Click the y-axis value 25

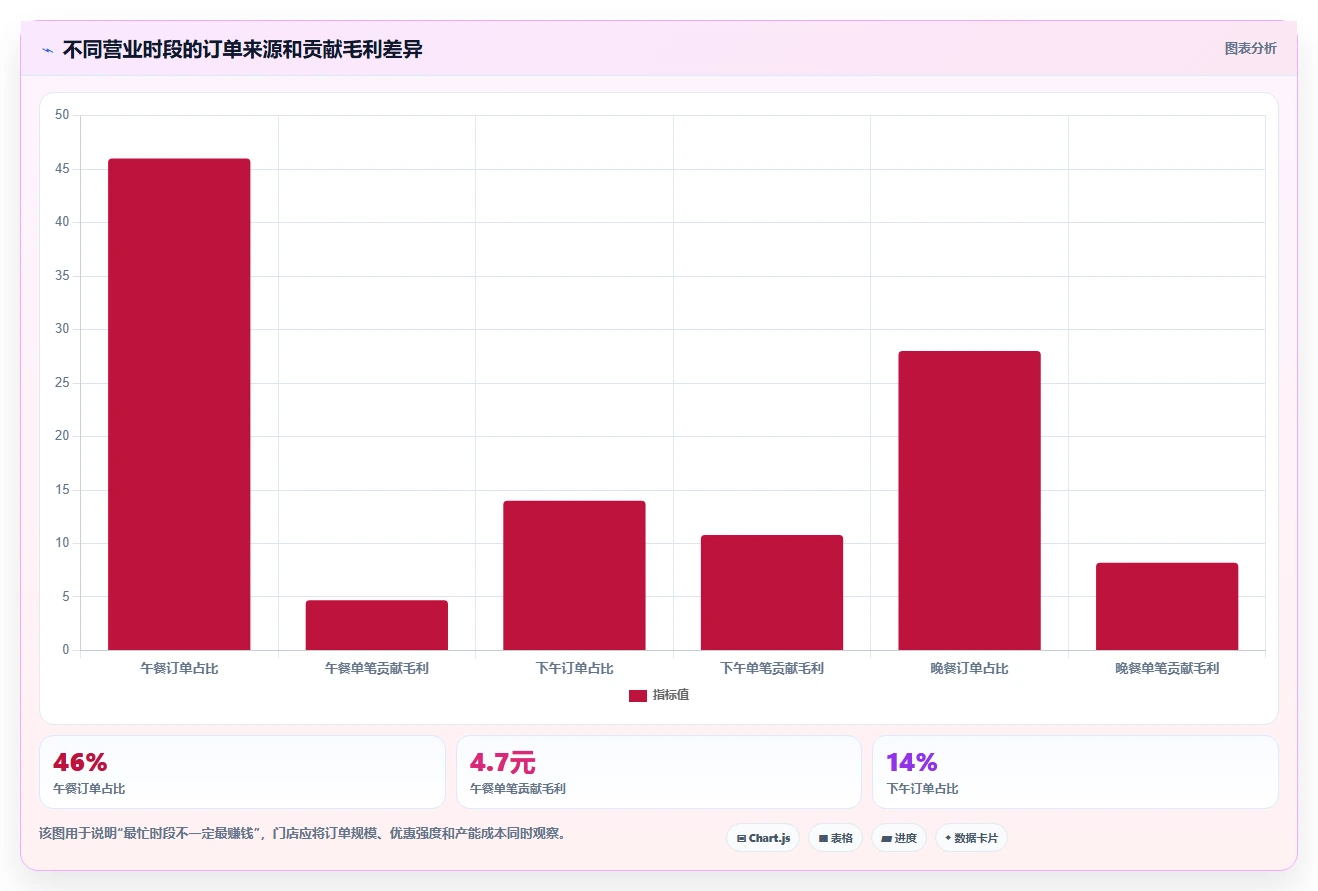point(62,383)
